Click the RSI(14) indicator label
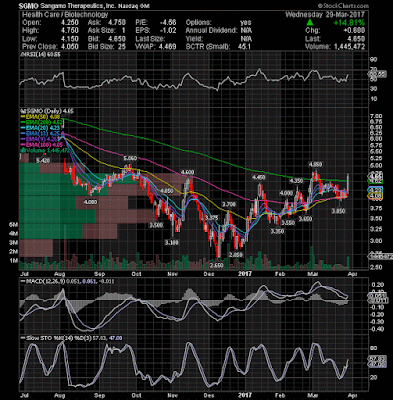Viewport: 393px width, 400px height. click(x=41, y=55)
